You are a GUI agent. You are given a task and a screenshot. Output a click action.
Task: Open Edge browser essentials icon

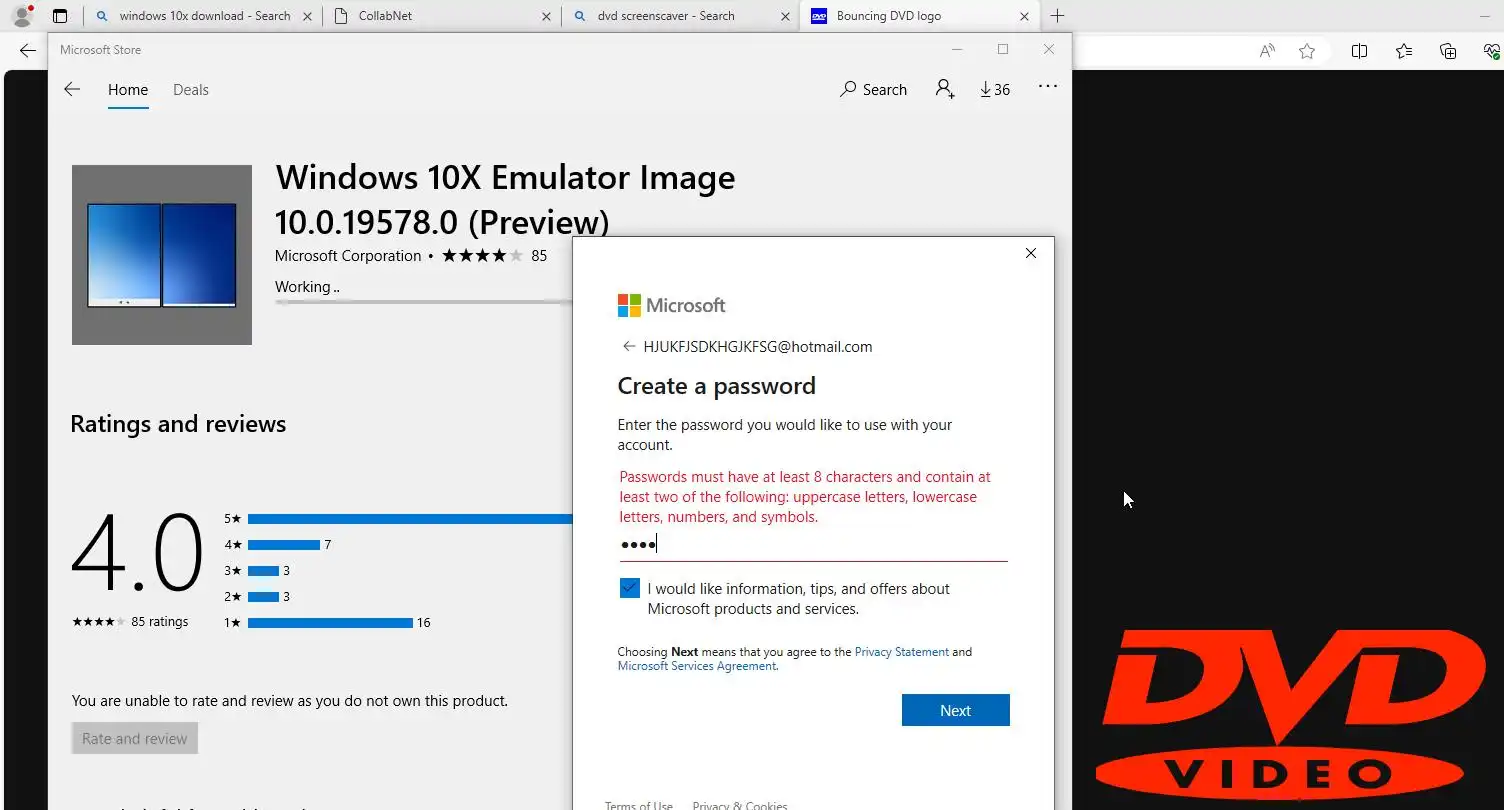(x=1491, y=51)
